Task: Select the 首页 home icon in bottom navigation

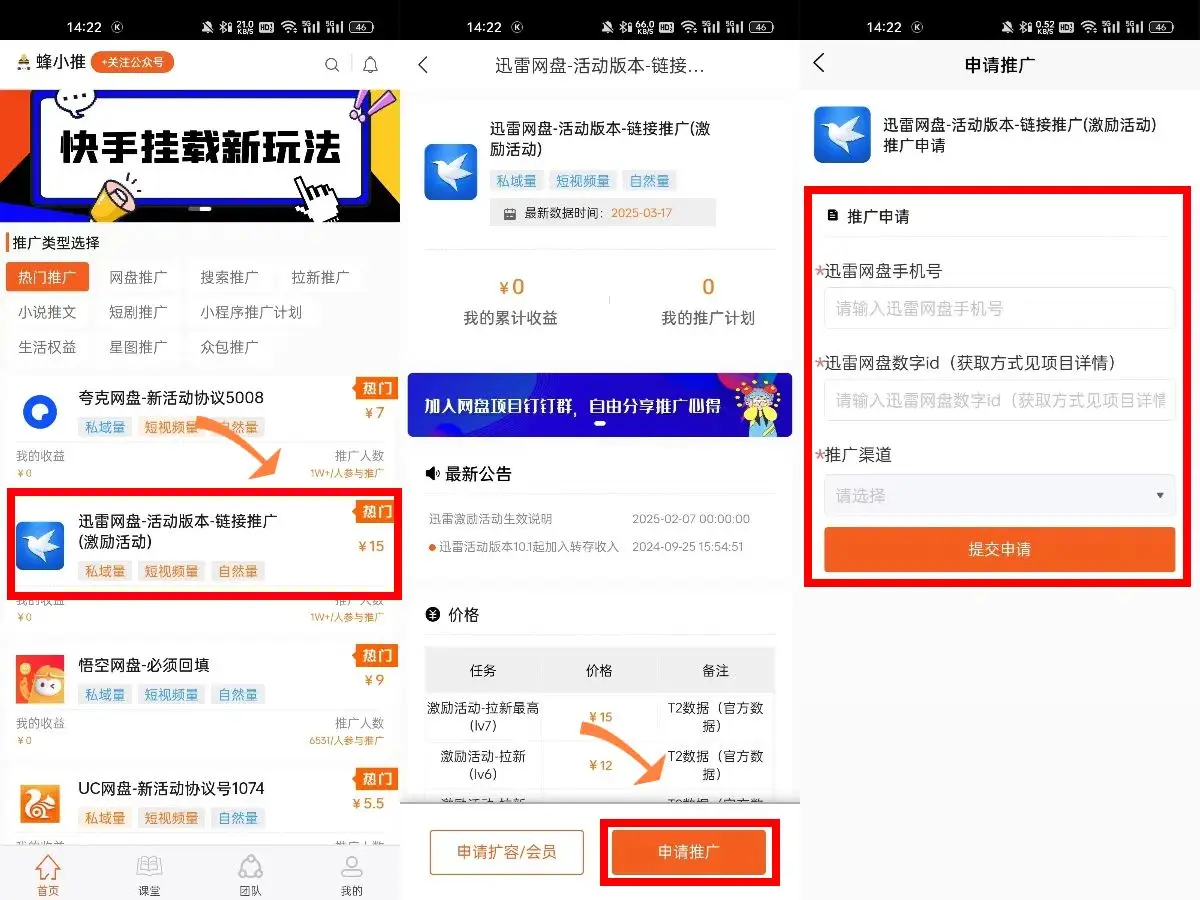Action: pos(49,871)
